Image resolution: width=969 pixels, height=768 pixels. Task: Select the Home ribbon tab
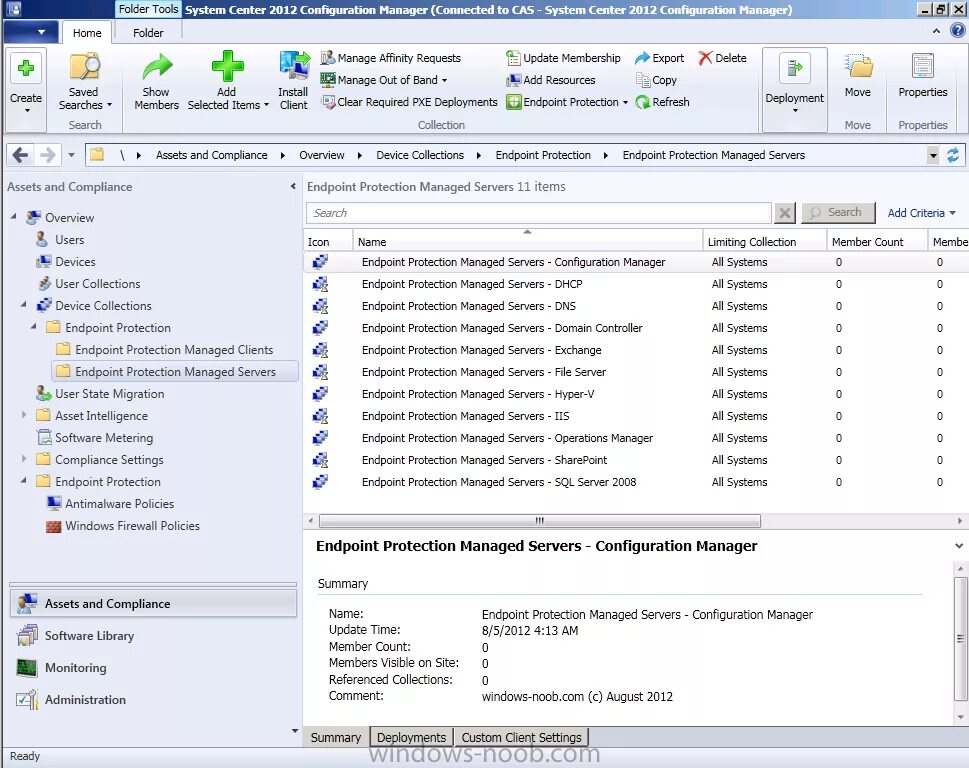coord(87,33)
